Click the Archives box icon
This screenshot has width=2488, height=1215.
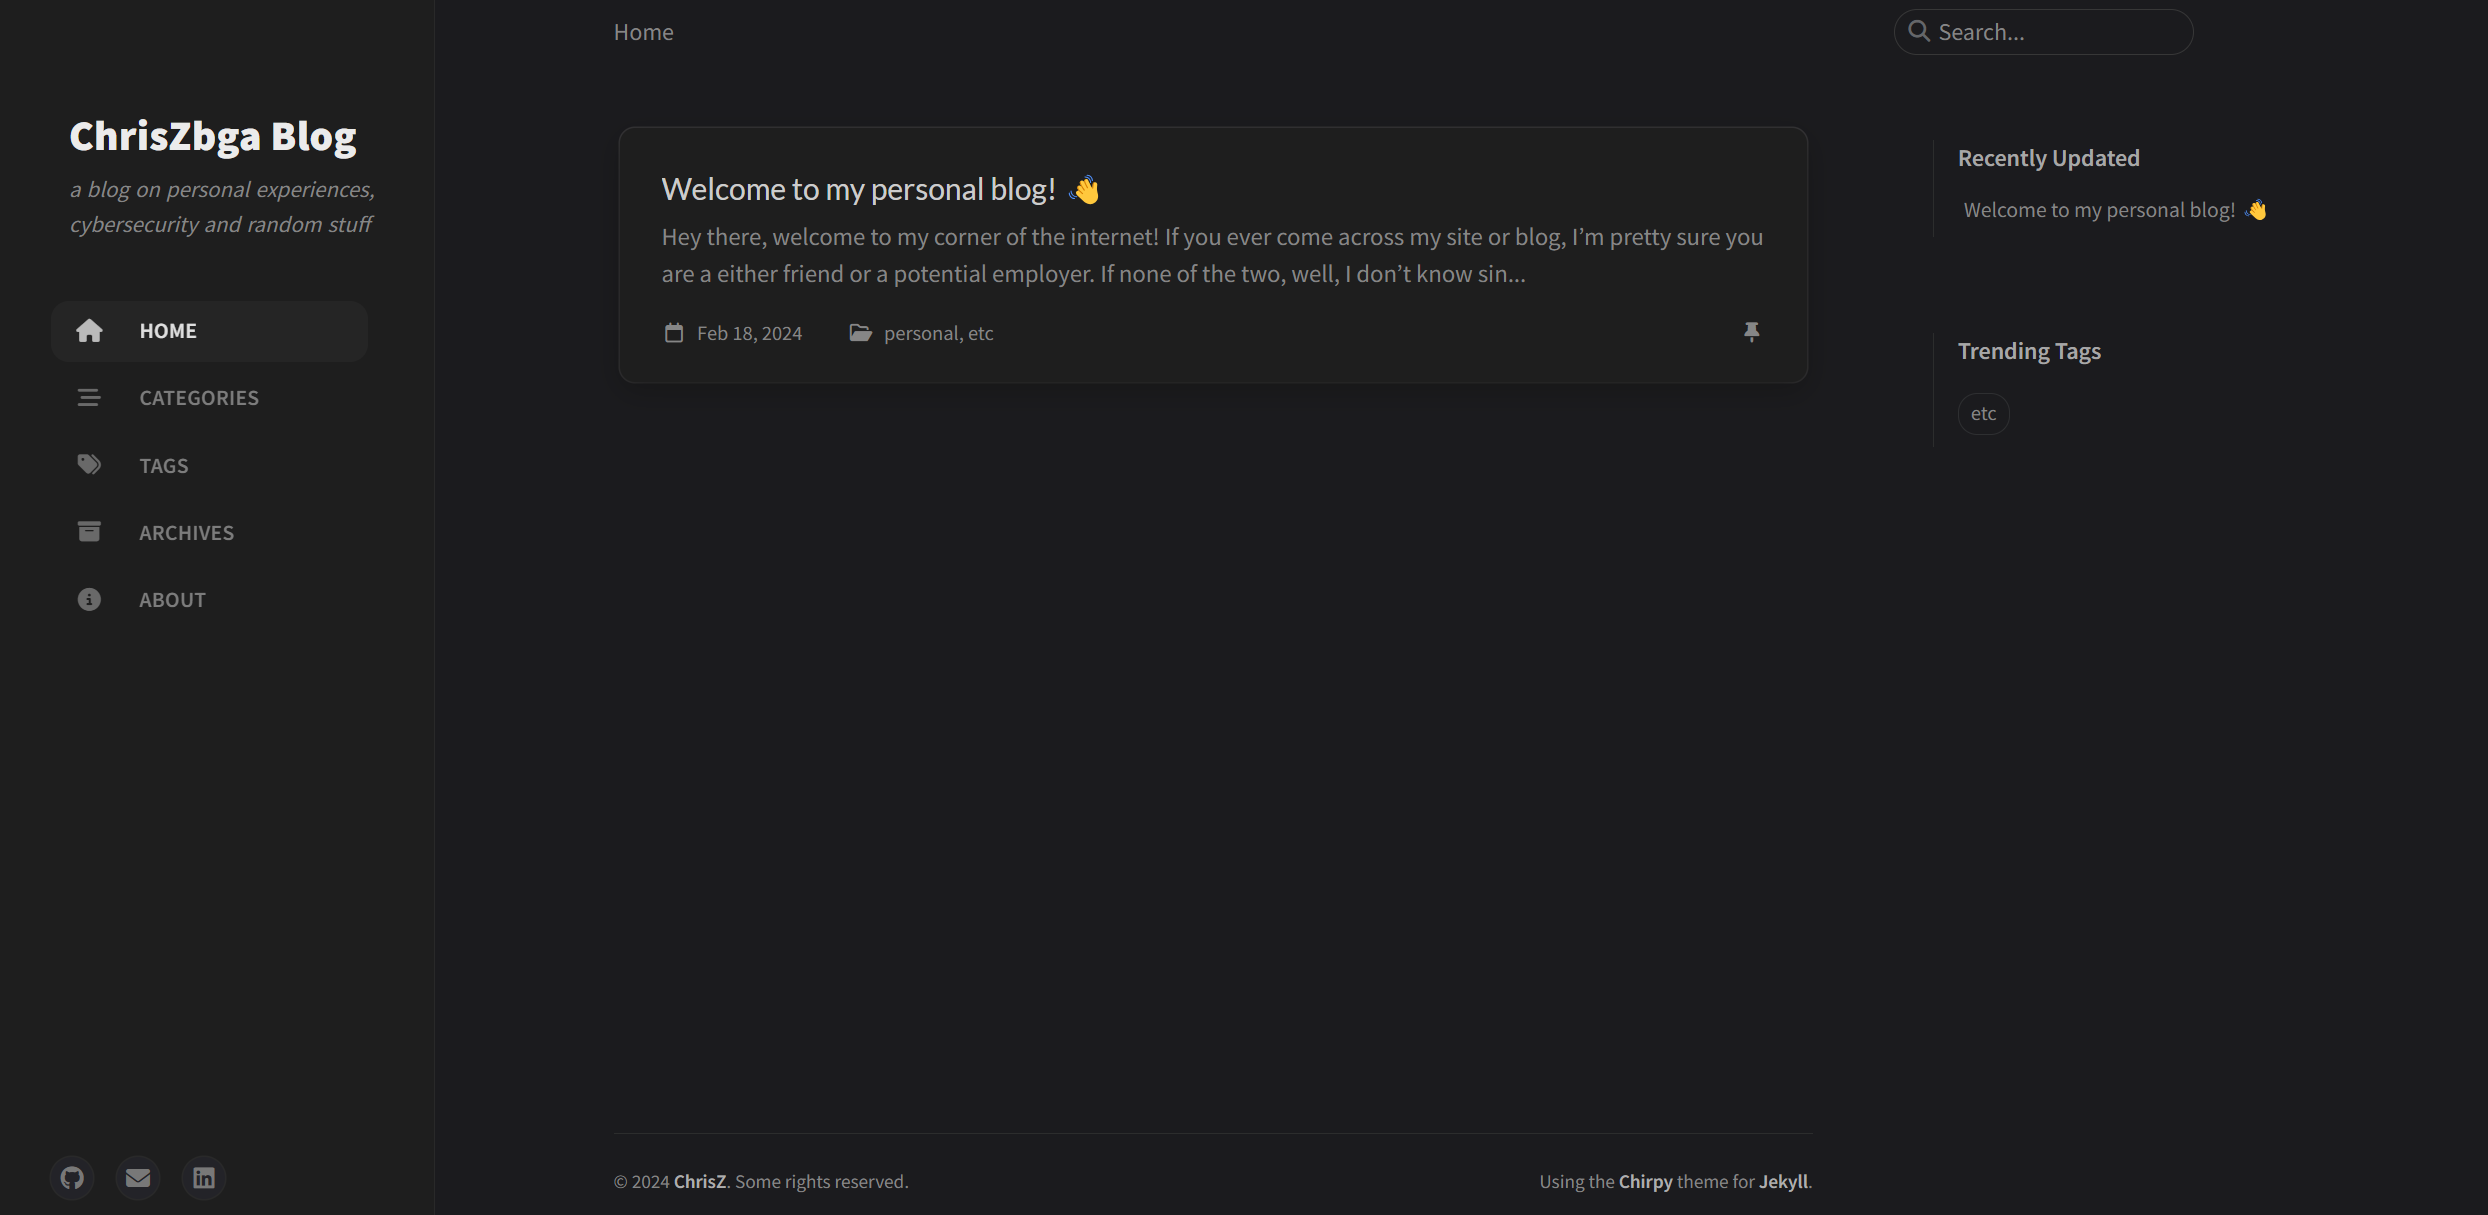(x=89, y=532)
